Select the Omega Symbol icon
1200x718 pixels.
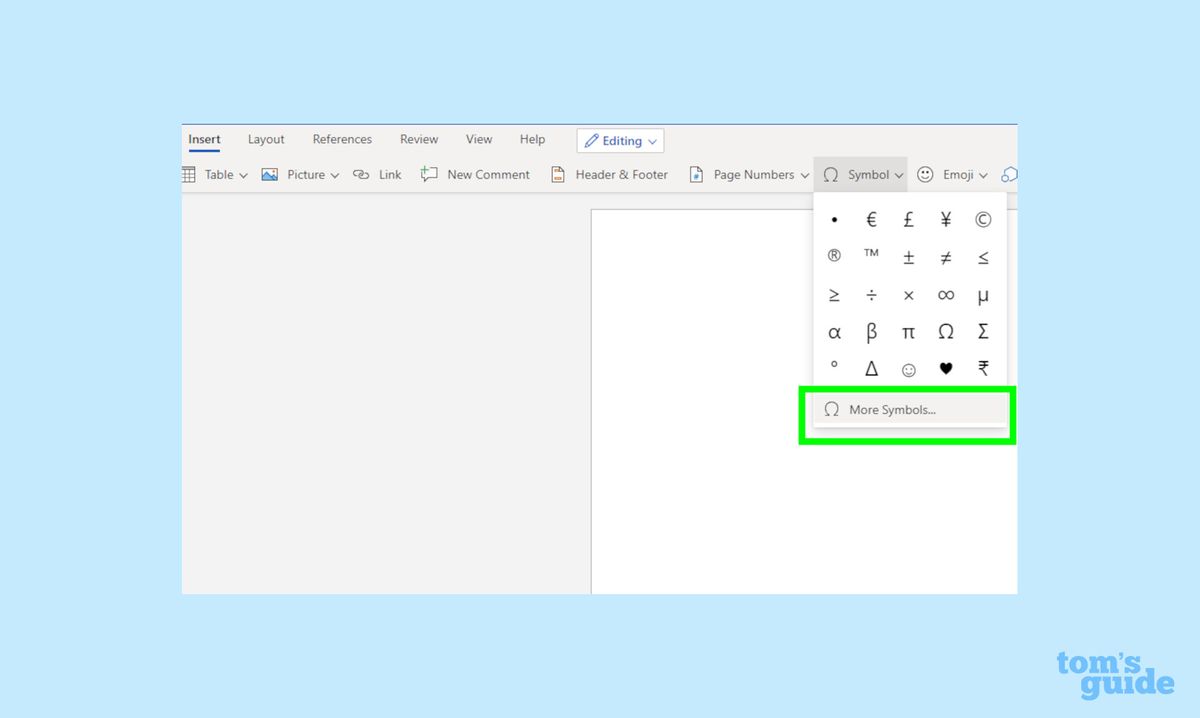click(x=830, y=174)
